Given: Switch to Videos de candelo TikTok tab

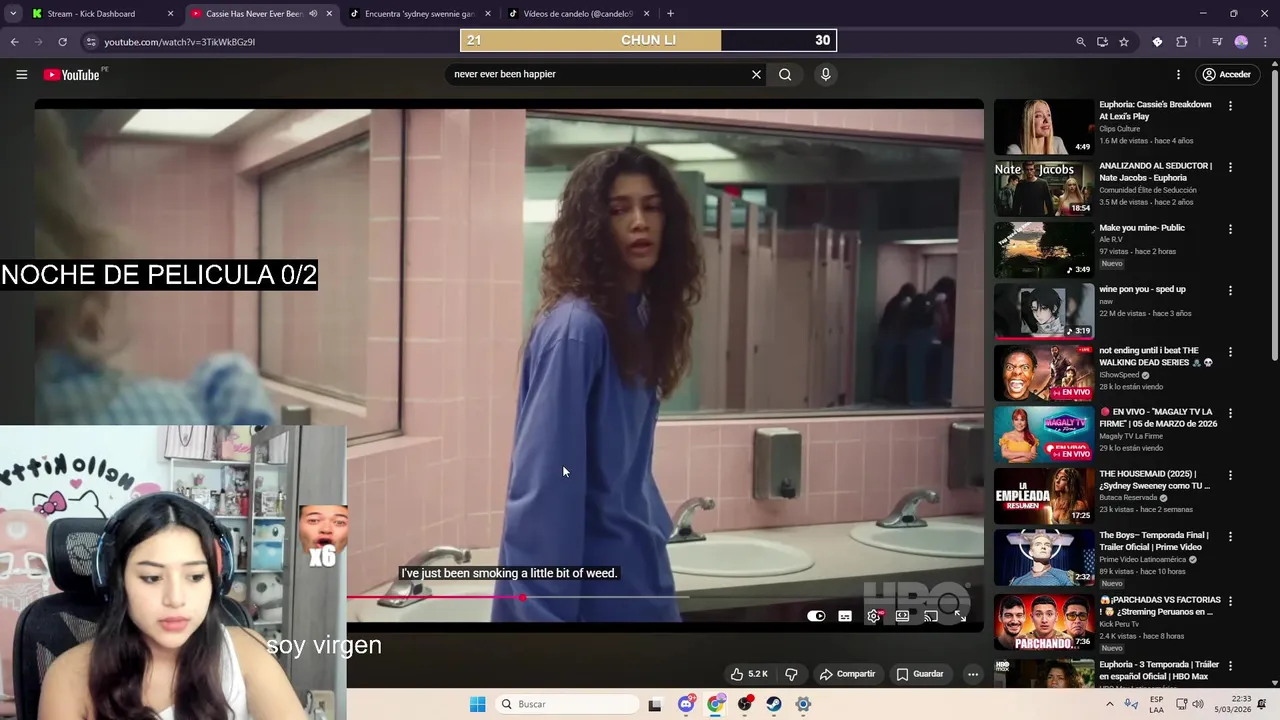Looking at the screenshot, I should 577,13.
